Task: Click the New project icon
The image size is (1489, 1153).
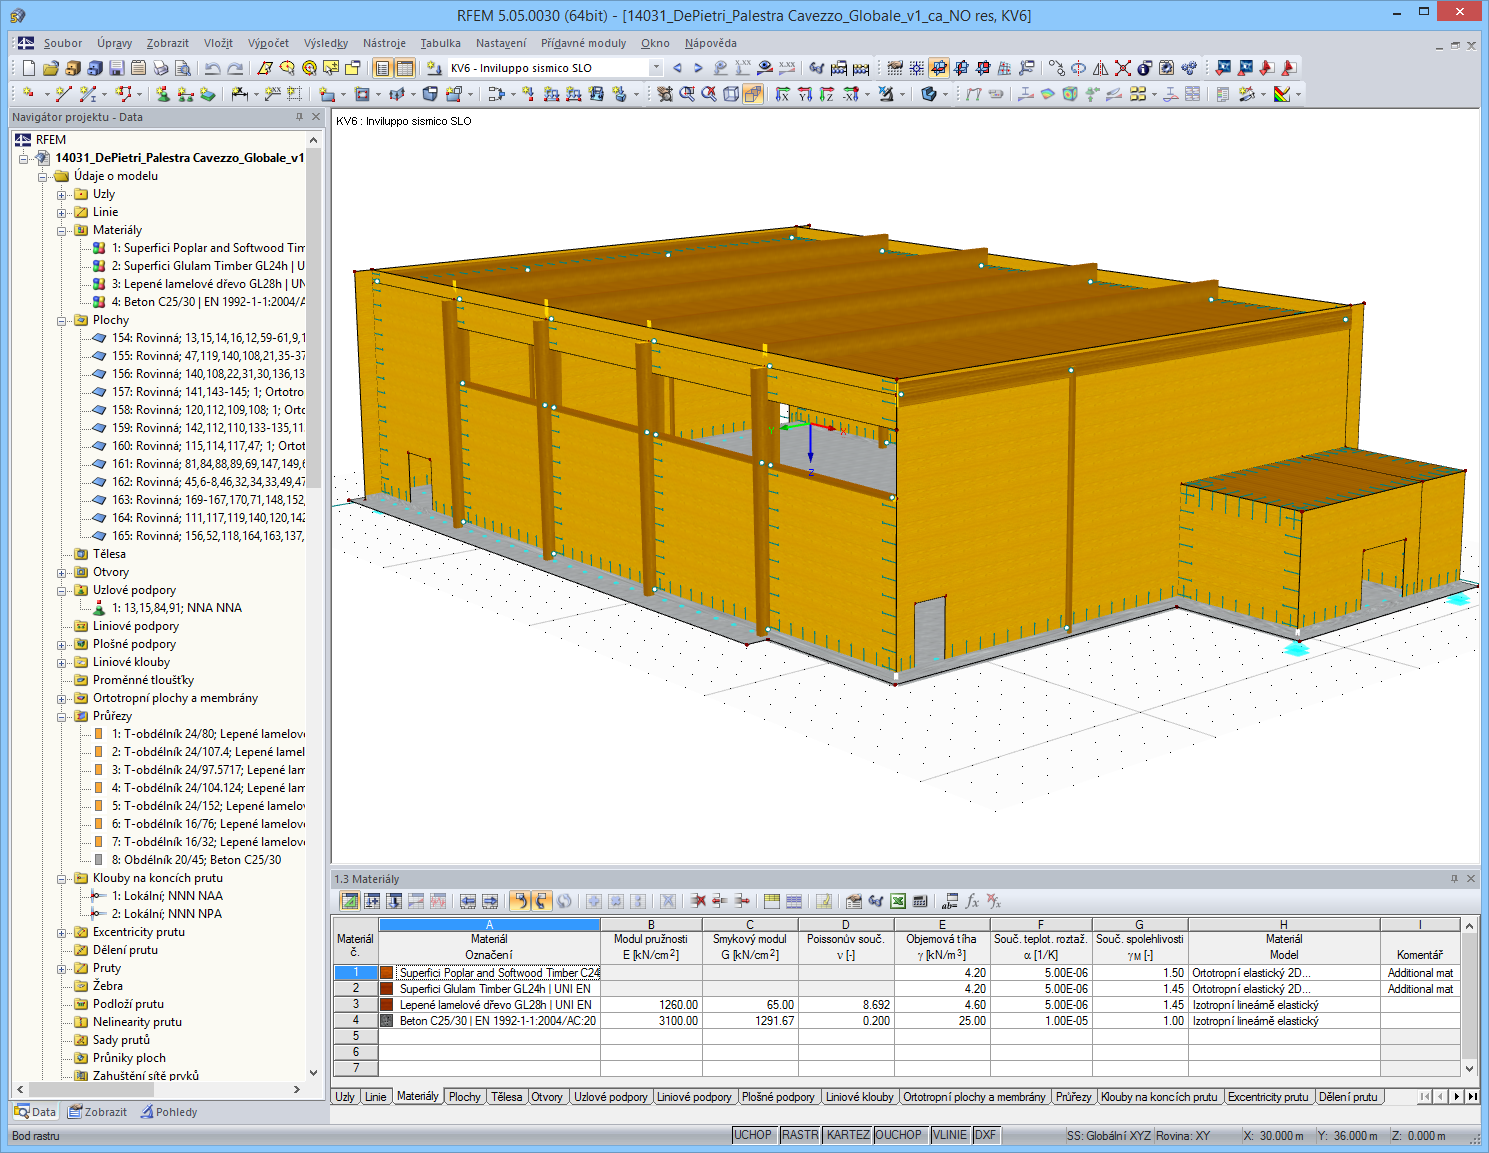Action: coord(27,68)
